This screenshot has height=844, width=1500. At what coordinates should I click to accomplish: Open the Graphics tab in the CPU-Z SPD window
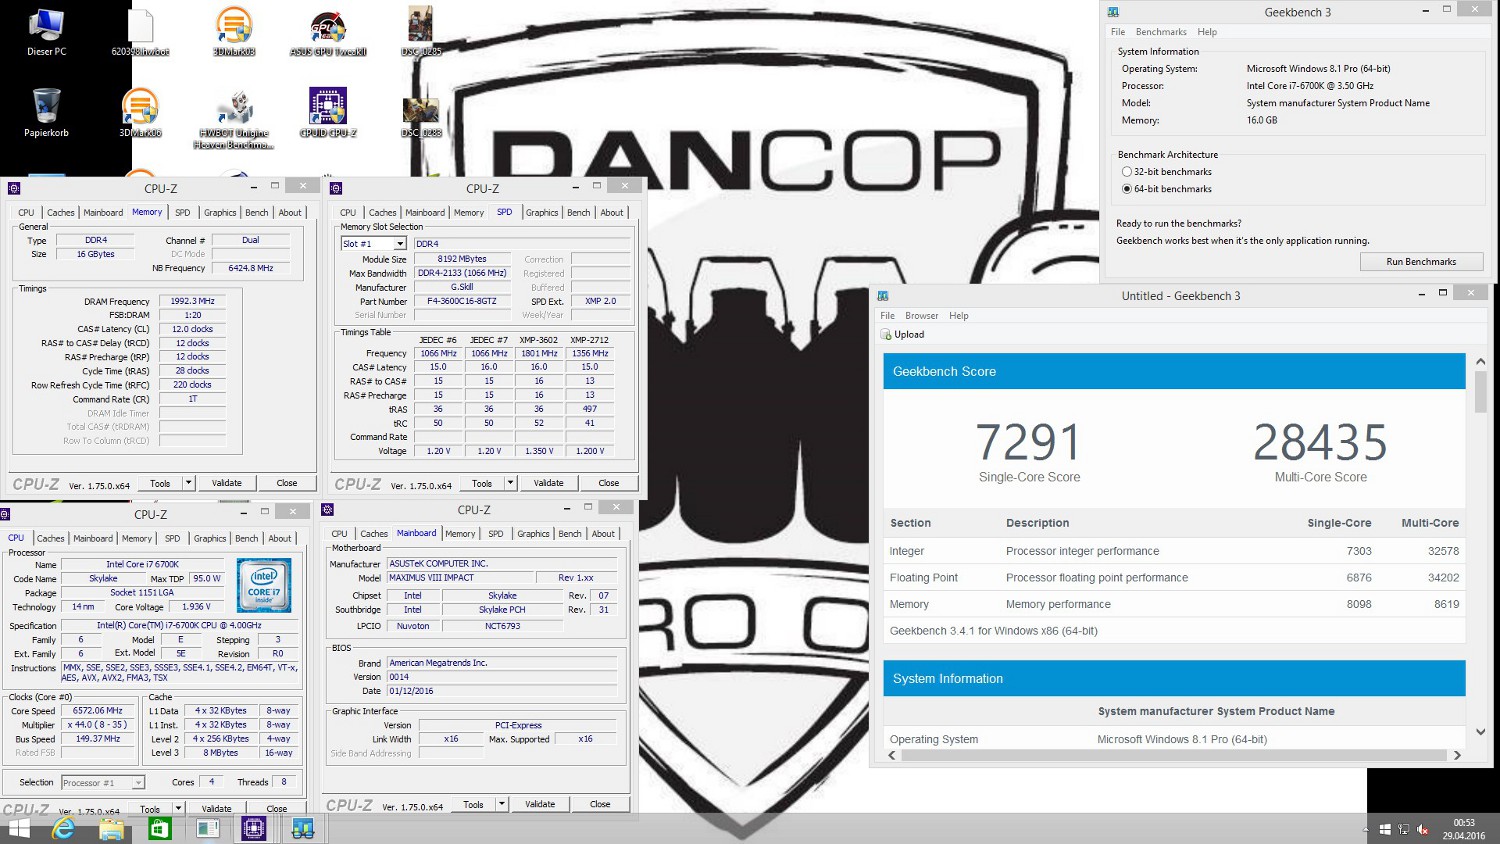coord(542,213)
